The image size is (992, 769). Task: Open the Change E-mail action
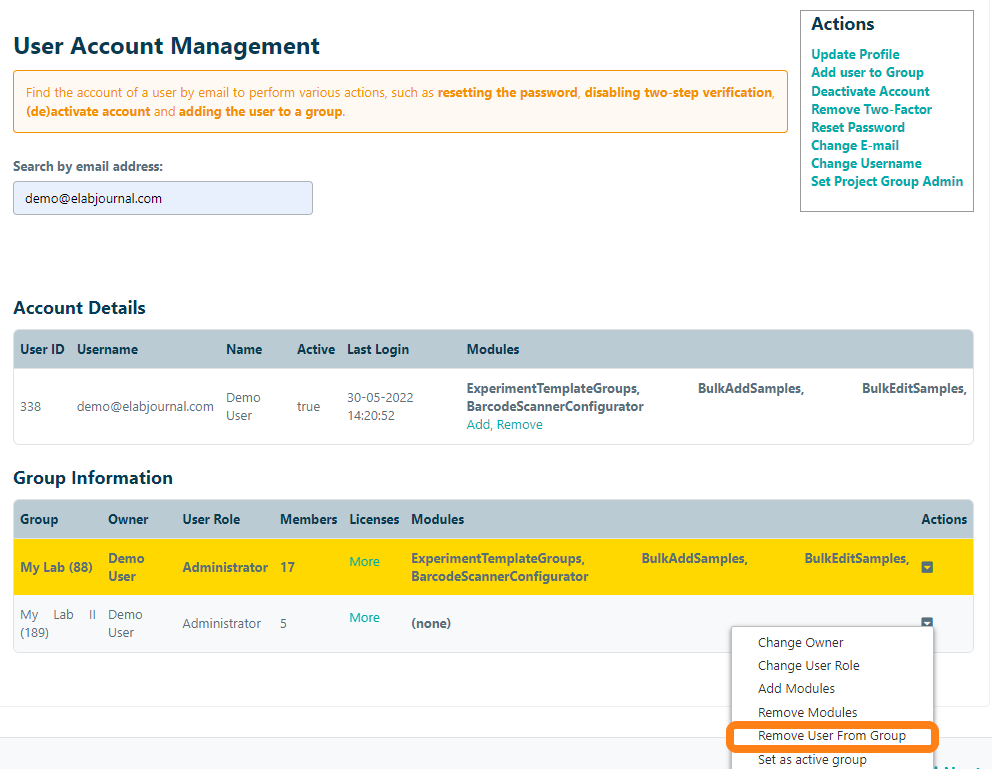[x=854, y=145]
